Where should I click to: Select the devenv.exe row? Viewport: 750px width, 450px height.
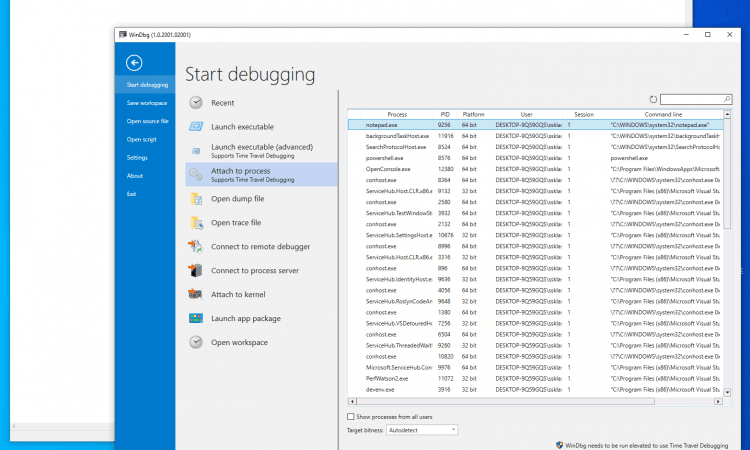click(x=535, y=389)
